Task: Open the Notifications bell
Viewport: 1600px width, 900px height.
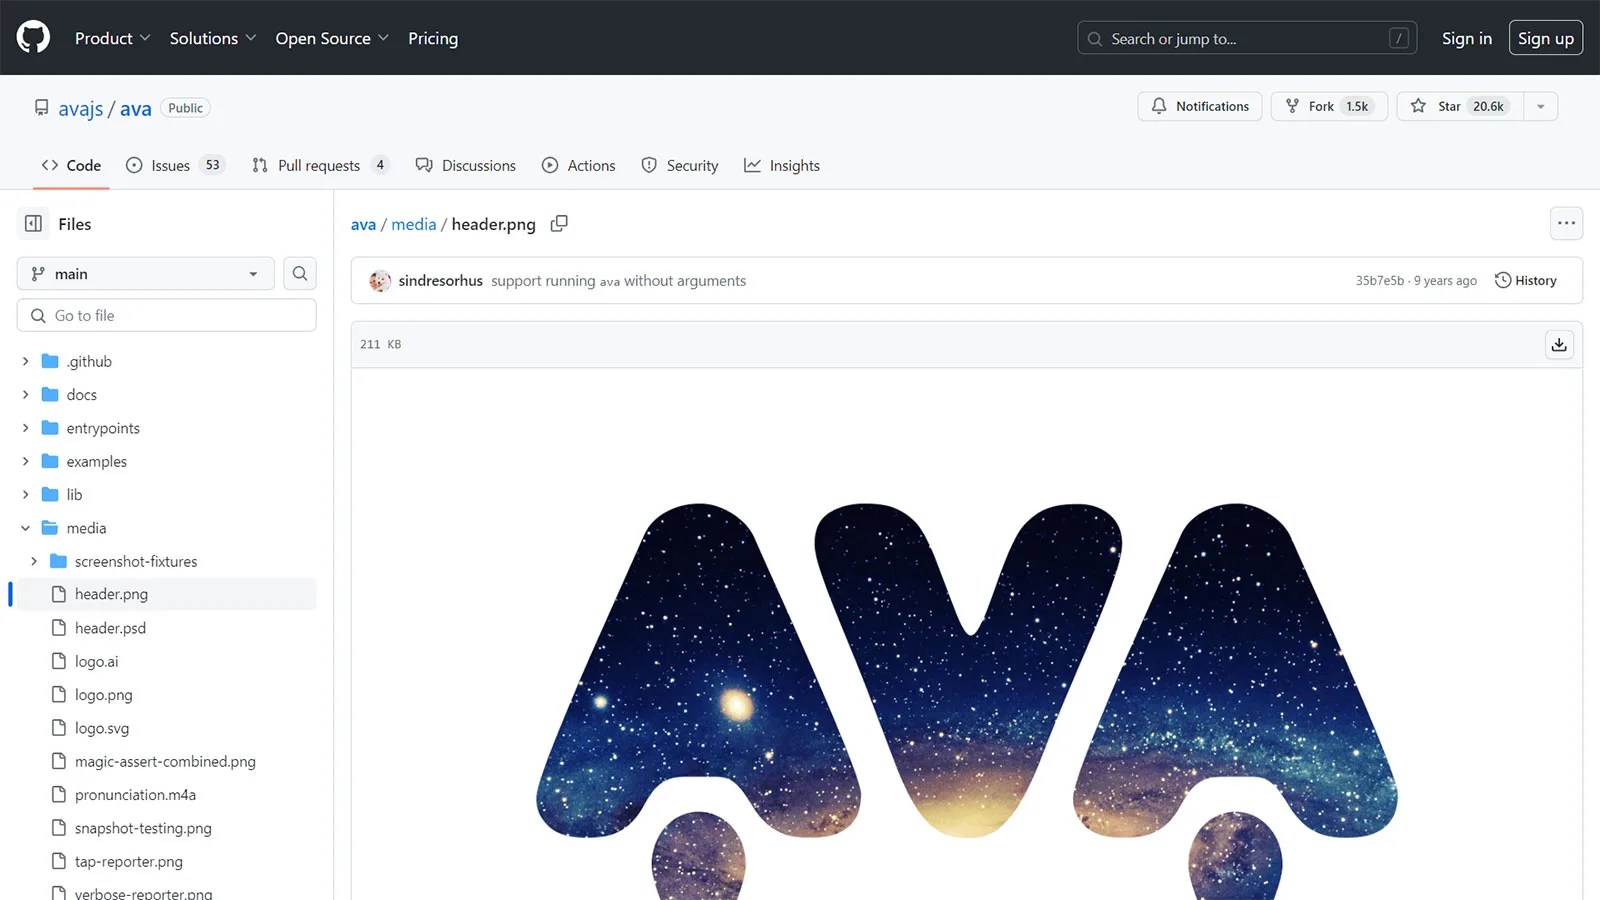Action: [1199, 106]
